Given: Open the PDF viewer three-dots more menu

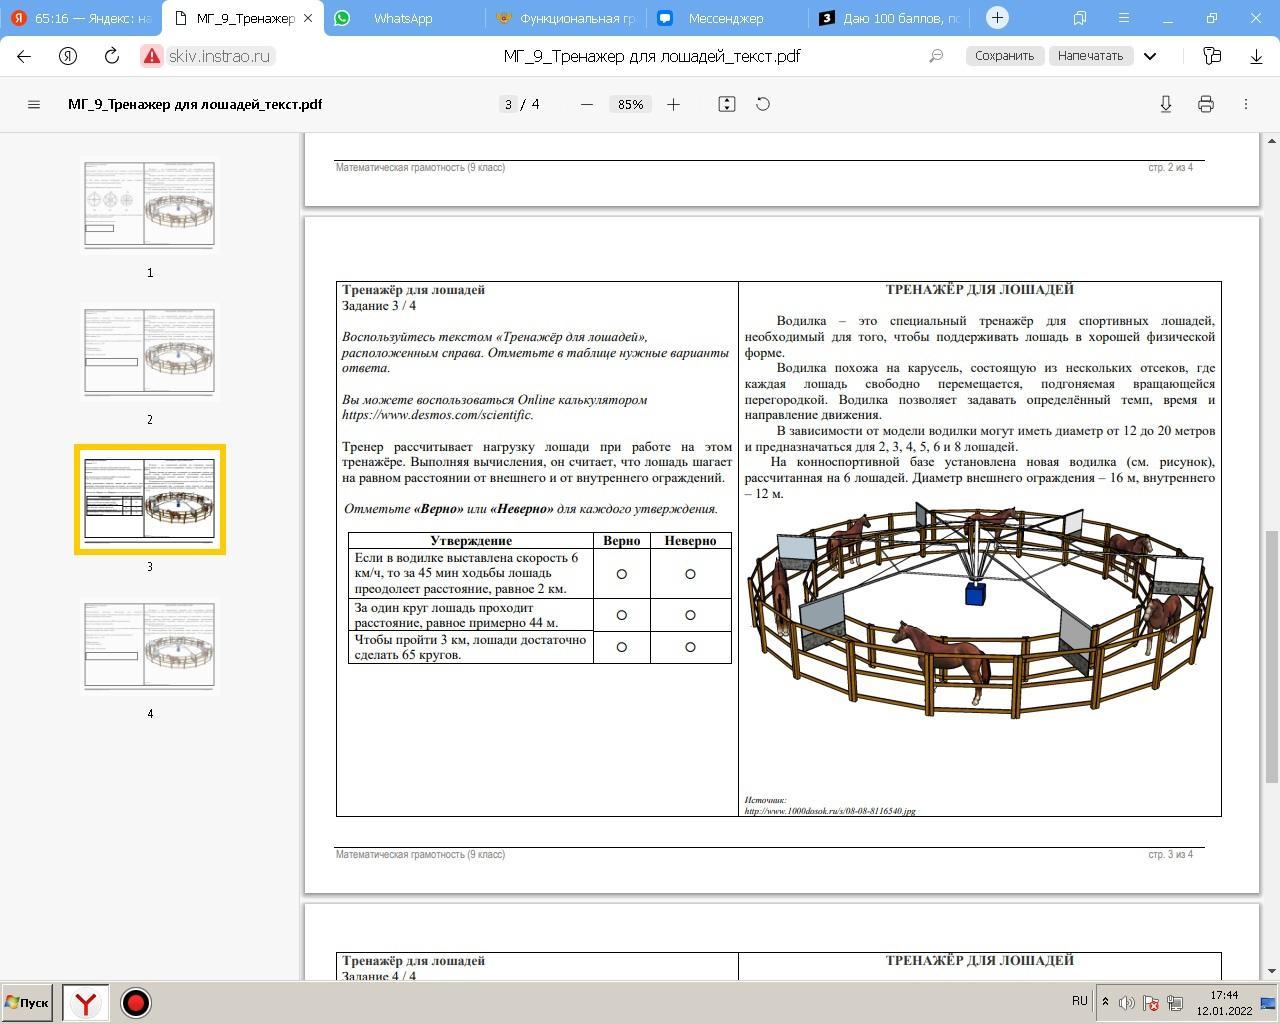Looking at the screenshot, I should coord(1246,104).
